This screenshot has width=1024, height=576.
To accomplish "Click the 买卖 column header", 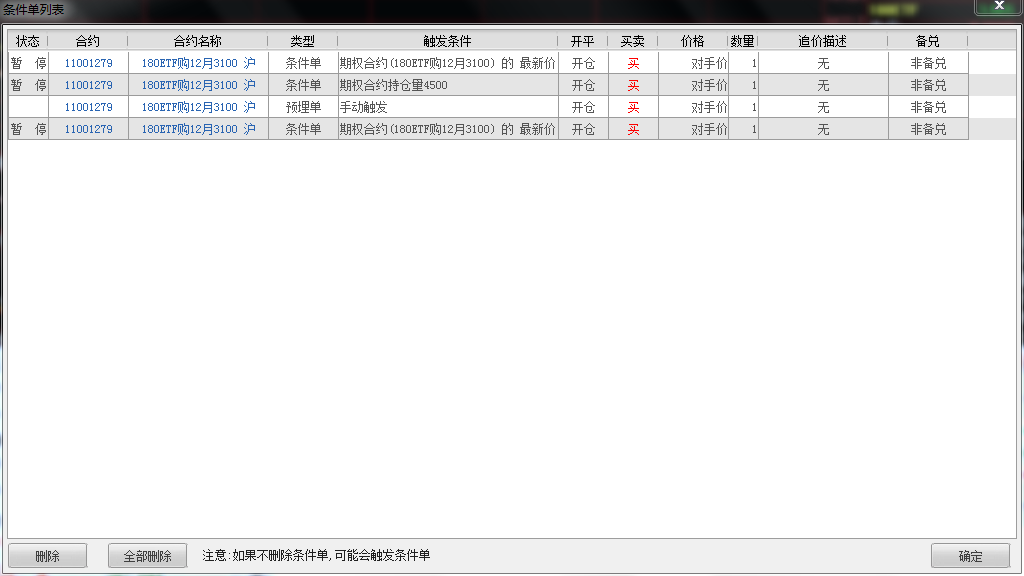I will point(633,41).
